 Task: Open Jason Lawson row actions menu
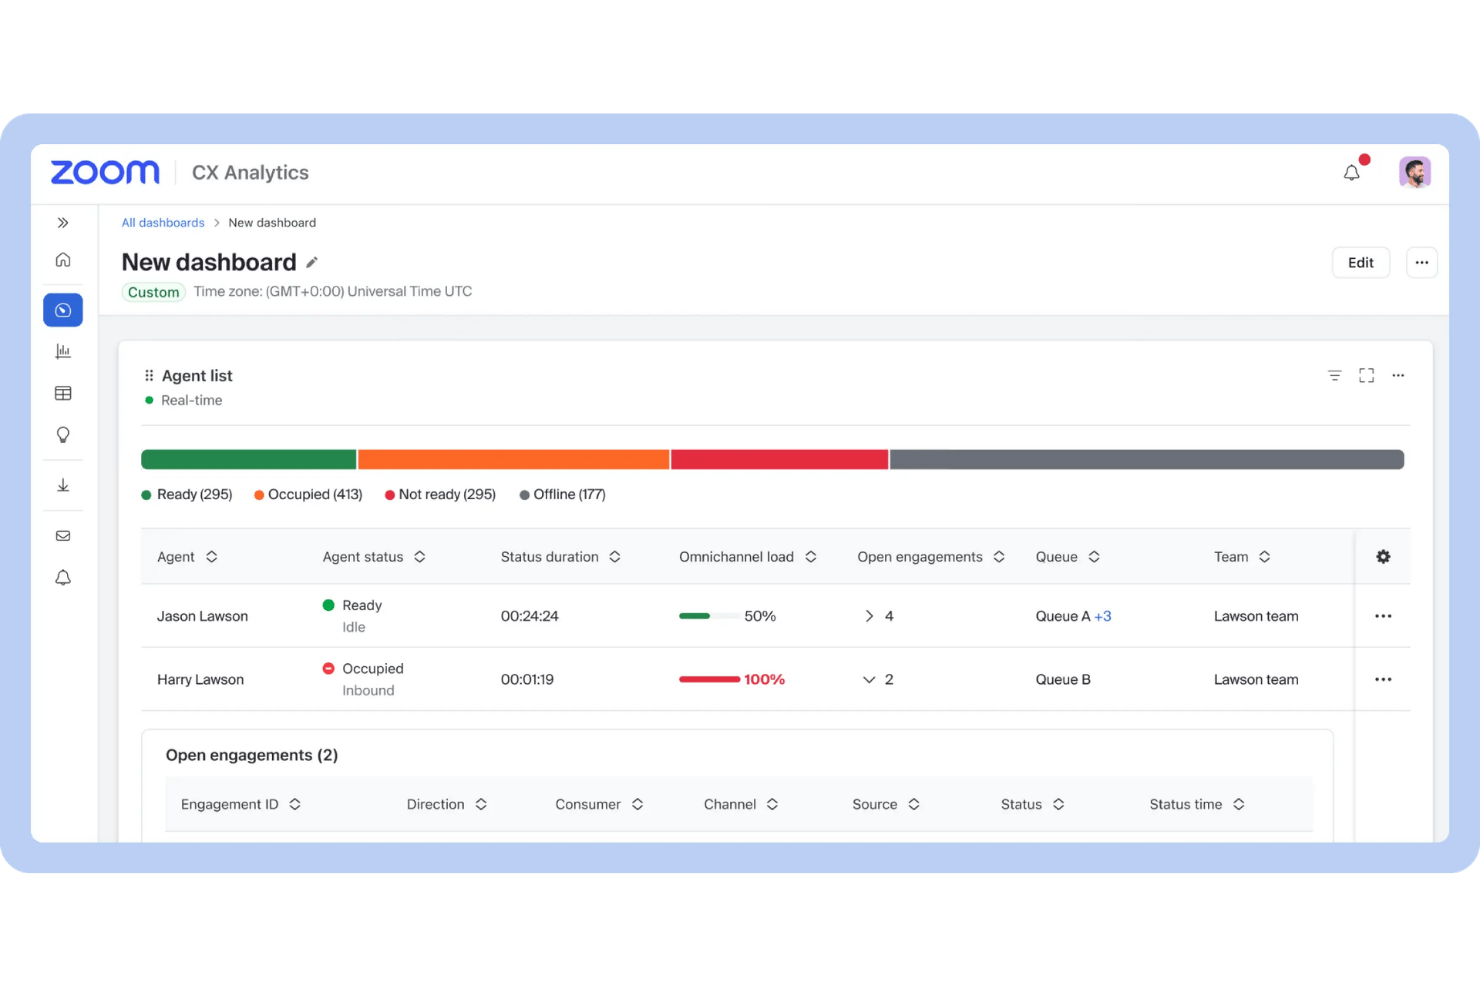1383,616
